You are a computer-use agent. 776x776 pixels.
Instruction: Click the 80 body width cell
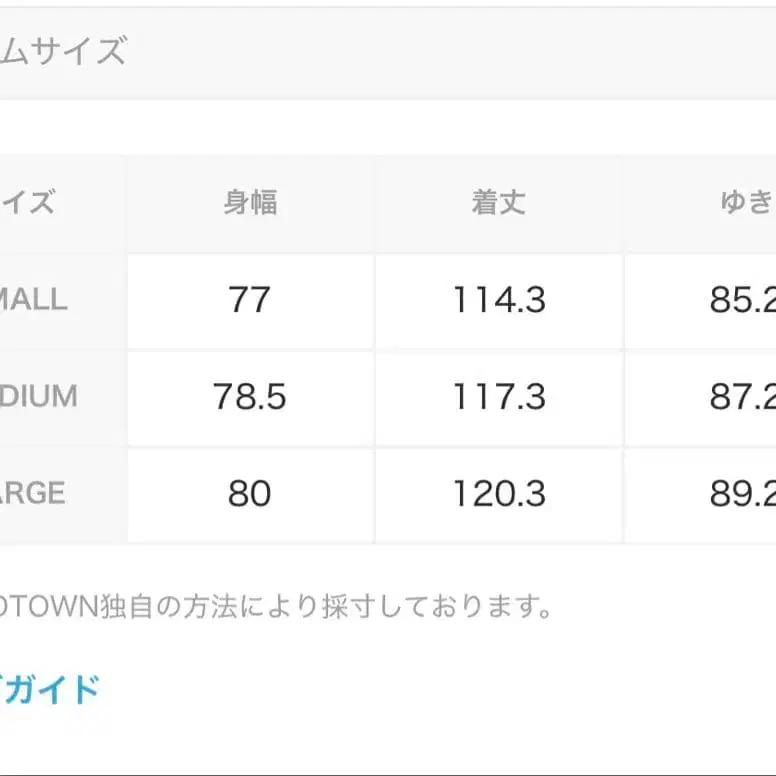[x=250, y=494]
